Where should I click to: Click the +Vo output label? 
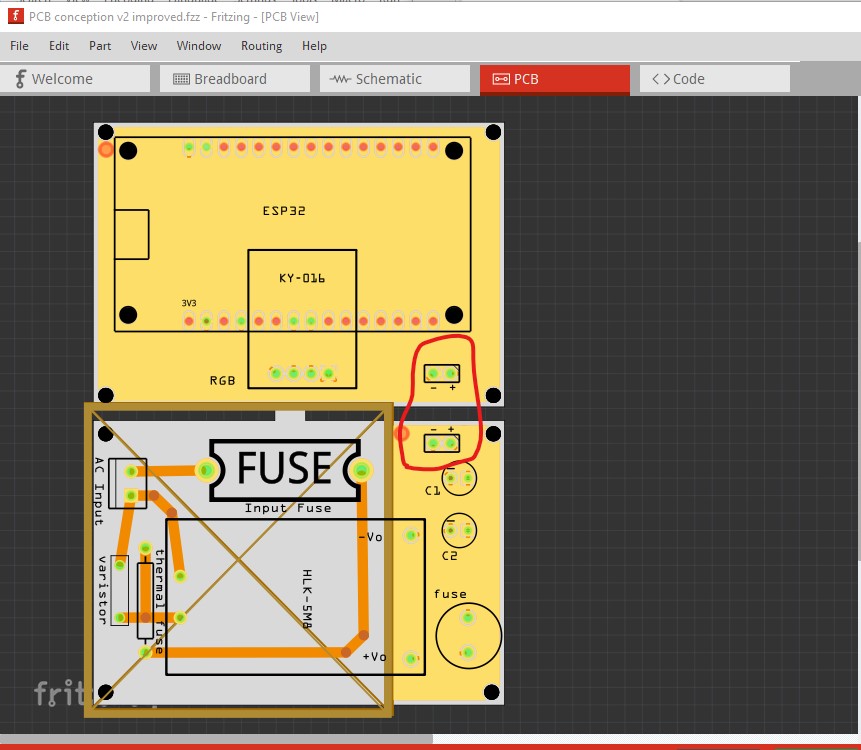[x=374, y=657]
